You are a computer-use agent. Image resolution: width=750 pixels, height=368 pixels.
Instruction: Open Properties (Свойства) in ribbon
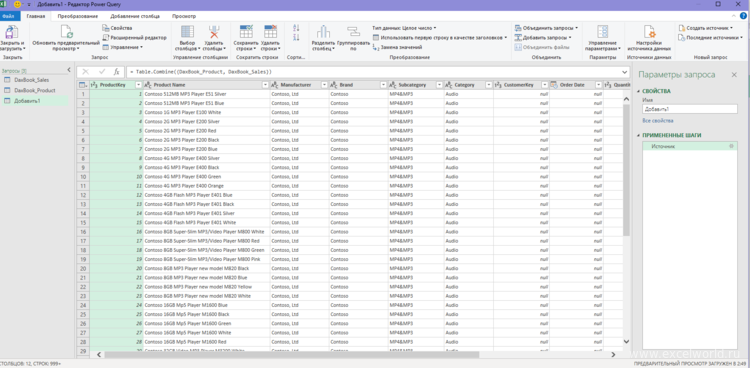[x=117, y=28]
